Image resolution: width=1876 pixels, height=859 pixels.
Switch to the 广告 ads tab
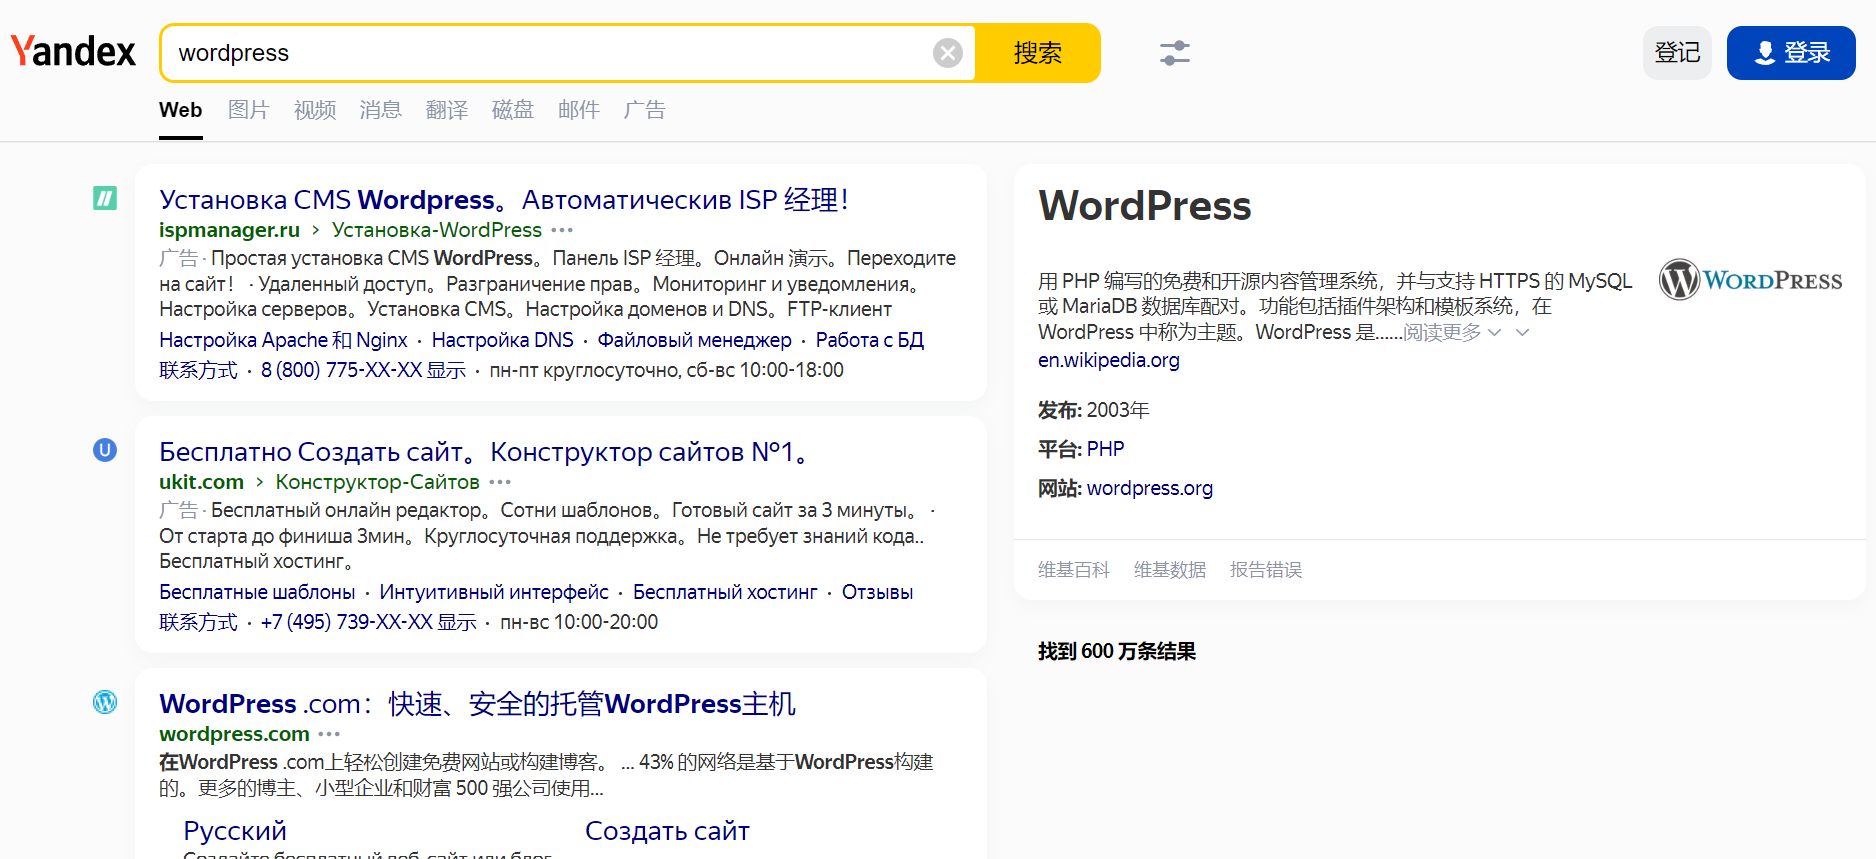coord(645,110)
